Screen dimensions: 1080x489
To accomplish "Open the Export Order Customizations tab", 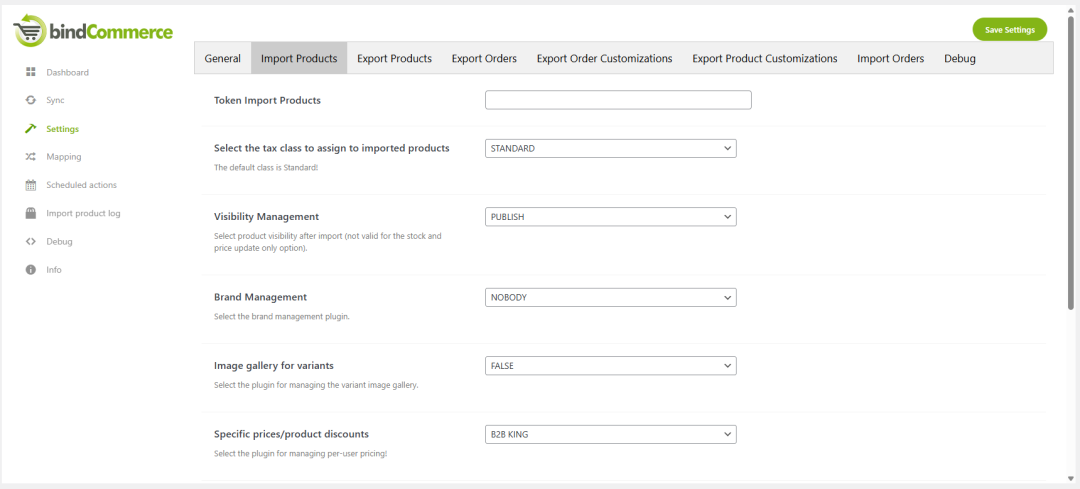I will tap(605, 59).
